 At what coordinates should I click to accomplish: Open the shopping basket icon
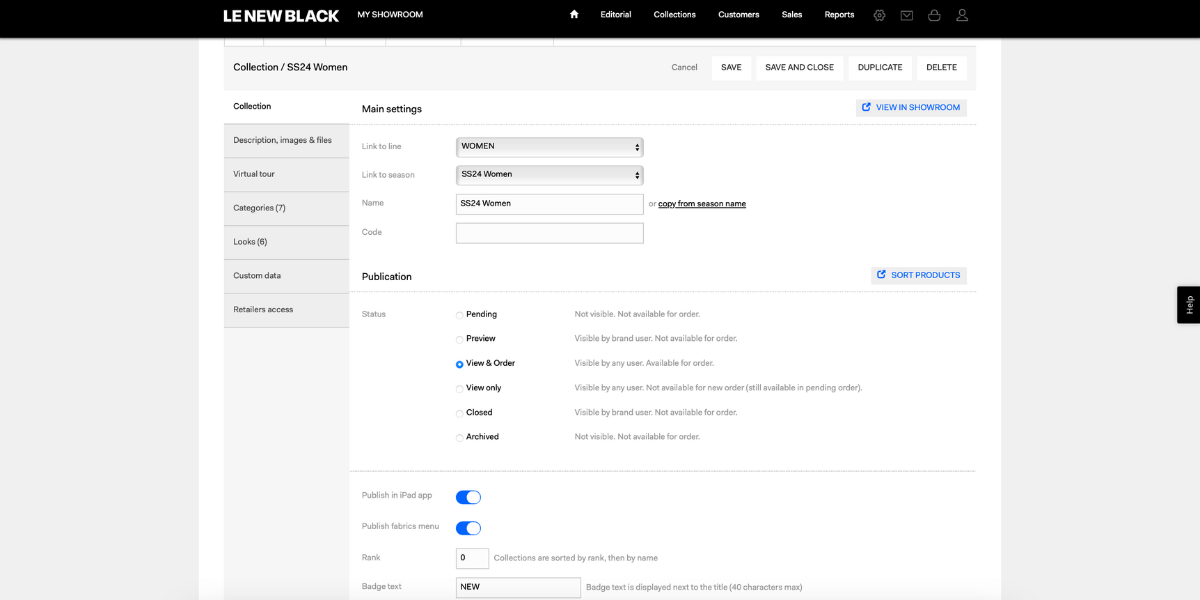[934, 15]
